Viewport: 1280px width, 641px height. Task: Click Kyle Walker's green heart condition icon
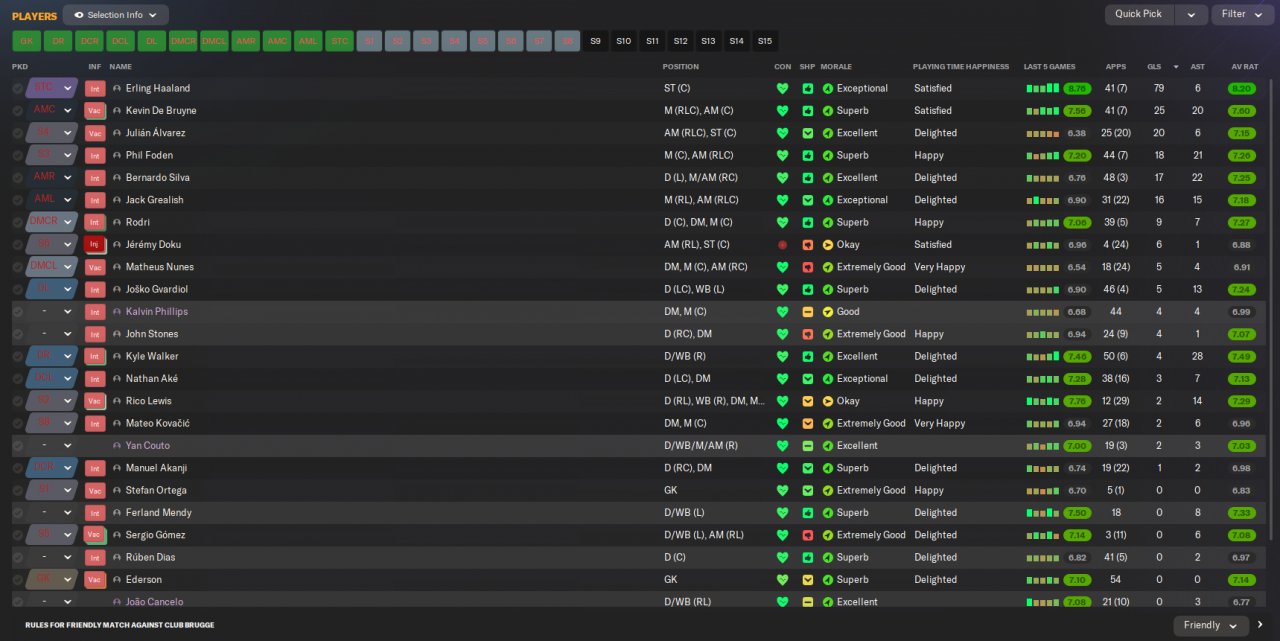(x=782, y=356)
